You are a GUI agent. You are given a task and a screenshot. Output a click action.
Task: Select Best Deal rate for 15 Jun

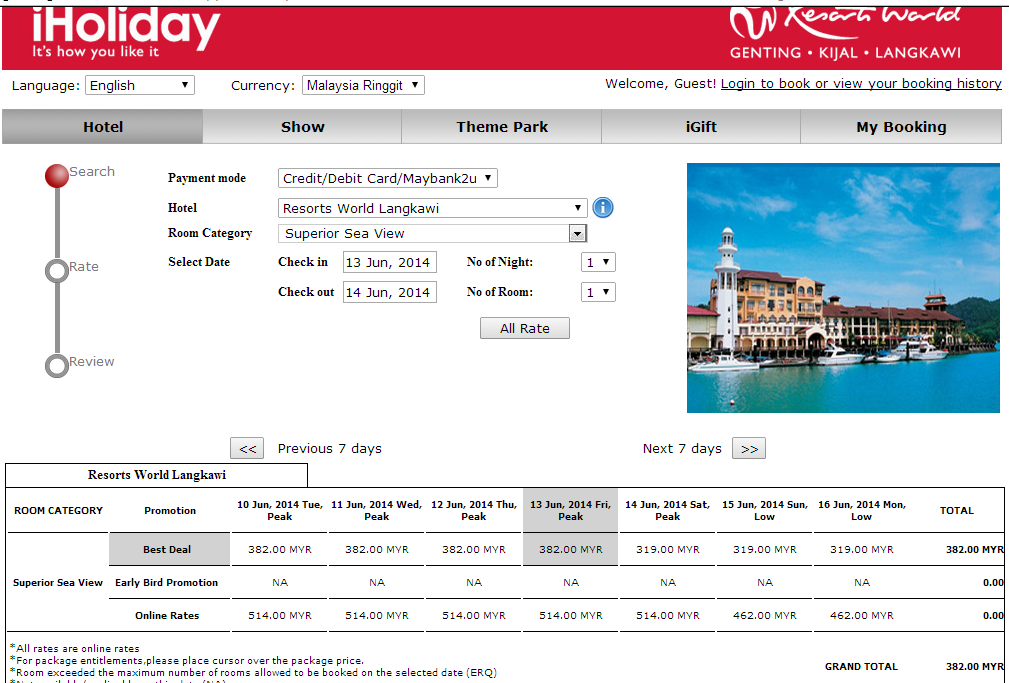(764, 549)
